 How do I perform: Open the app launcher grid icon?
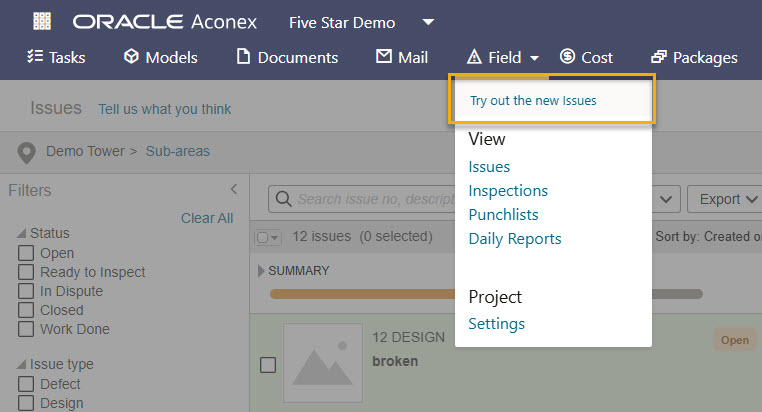[42, 21]
